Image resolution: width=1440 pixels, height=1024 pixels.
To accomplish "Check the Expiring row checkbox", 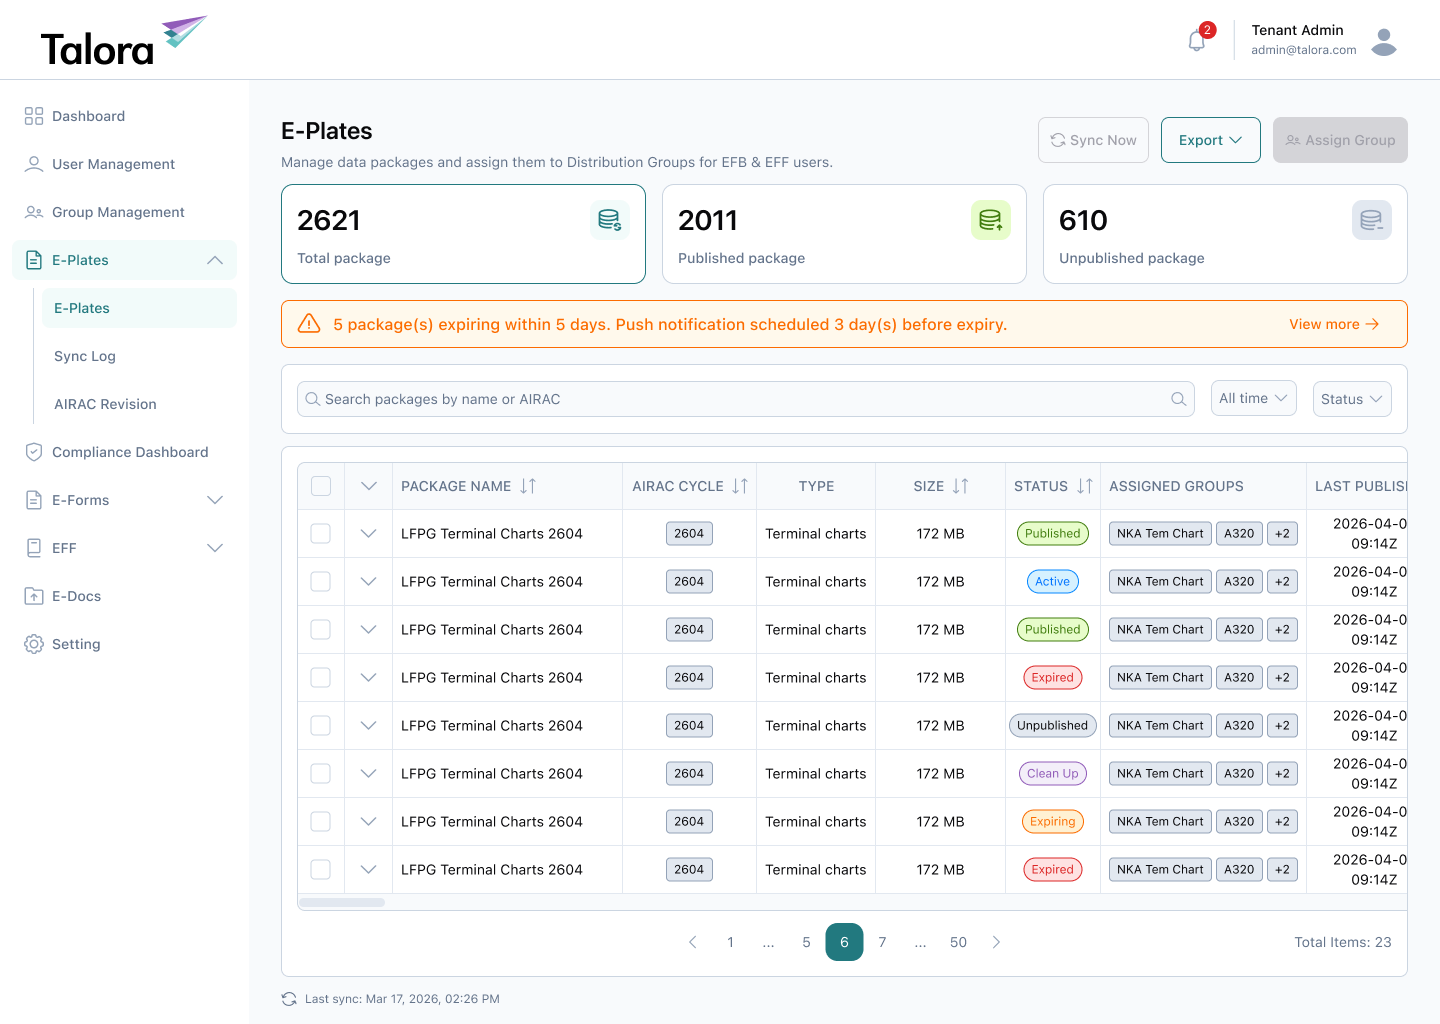I will [321, 822].
